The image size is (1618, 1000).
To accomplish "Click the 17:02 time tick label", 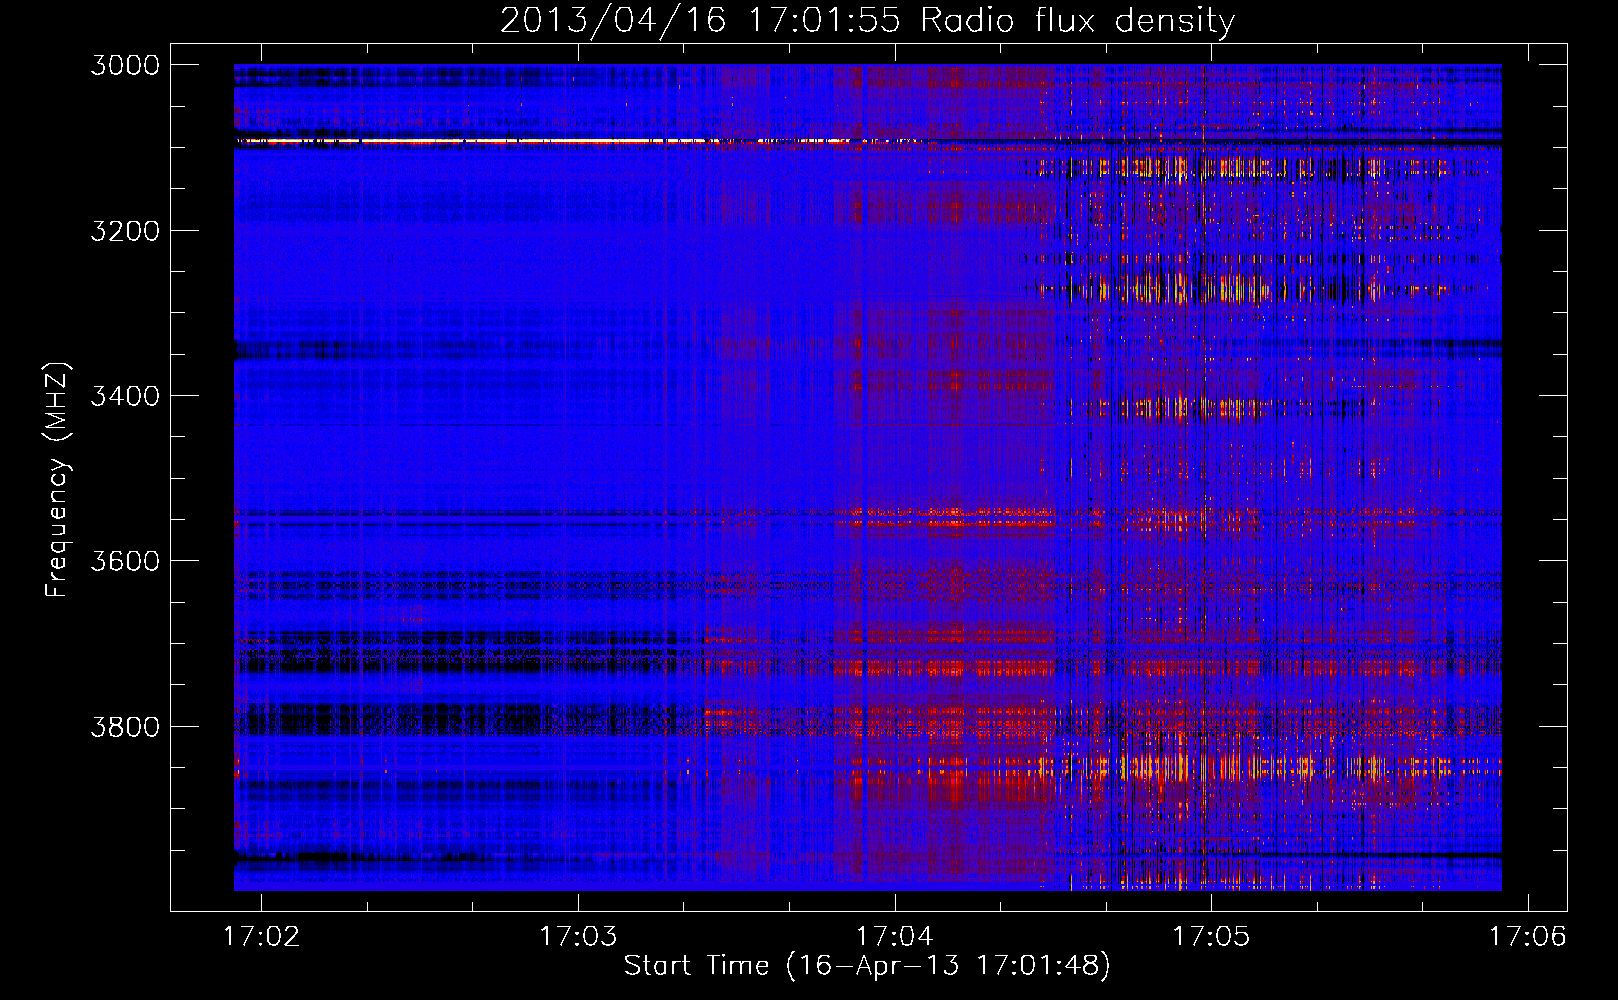I will [x=261, y=936].
